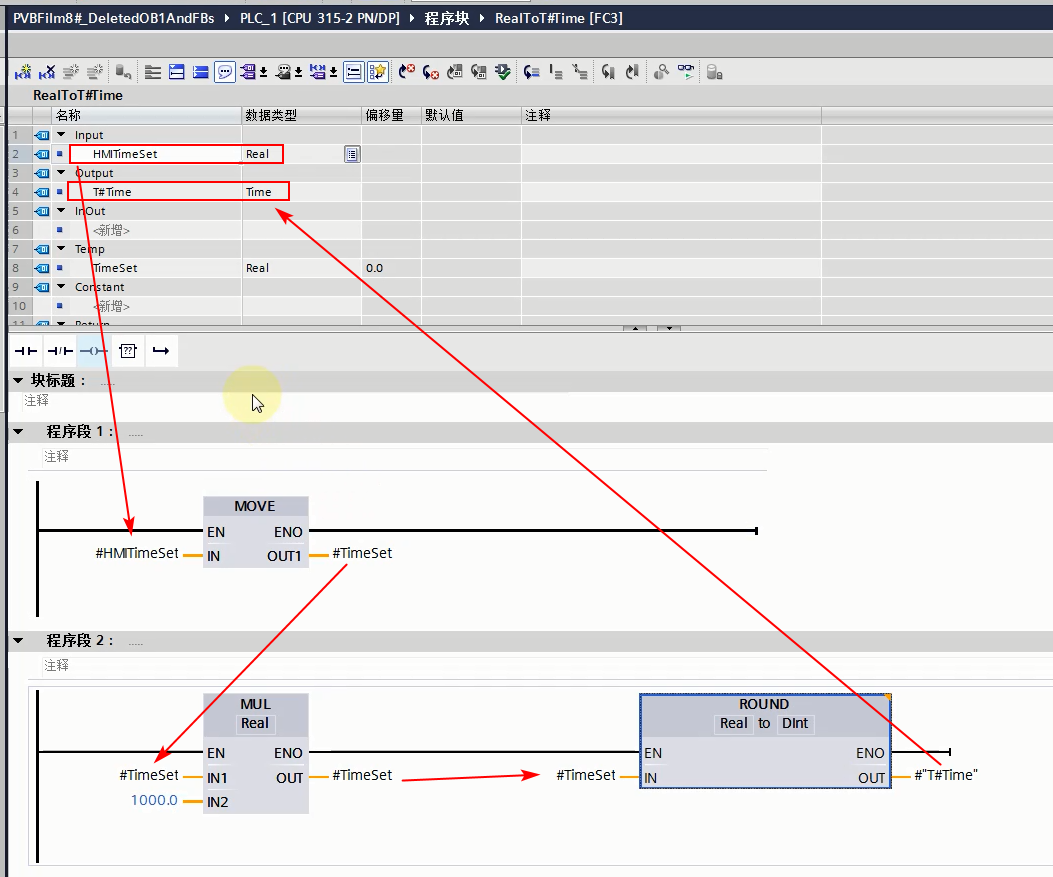Delete network using the toolbar icon

pyautogui.click(x=47, y=72)
